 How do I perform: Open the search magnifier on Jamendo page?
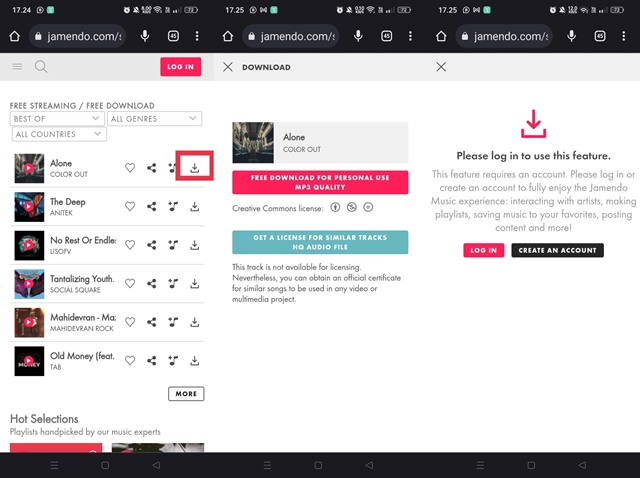[x=41, y=67]
